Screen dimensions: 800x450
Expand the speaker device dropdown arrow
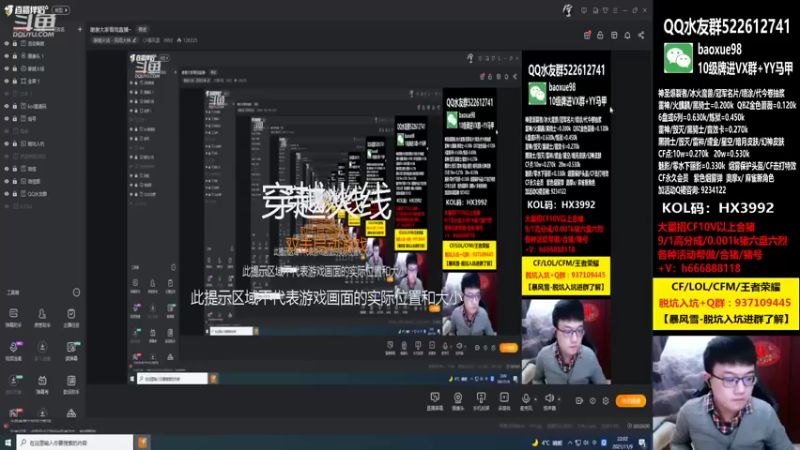[x=559, y=399]
